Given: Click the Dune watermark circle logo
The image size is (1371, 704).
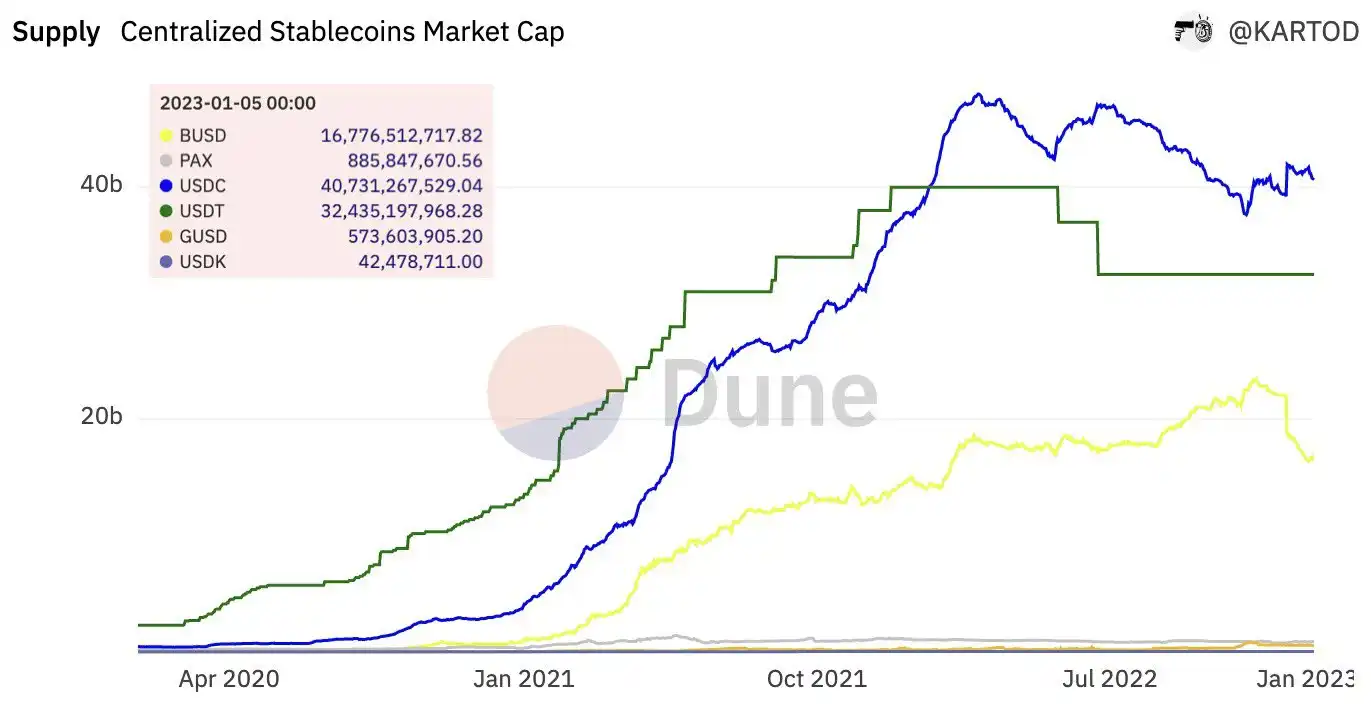Looking at the screenshot, I should tap(556, 393).
